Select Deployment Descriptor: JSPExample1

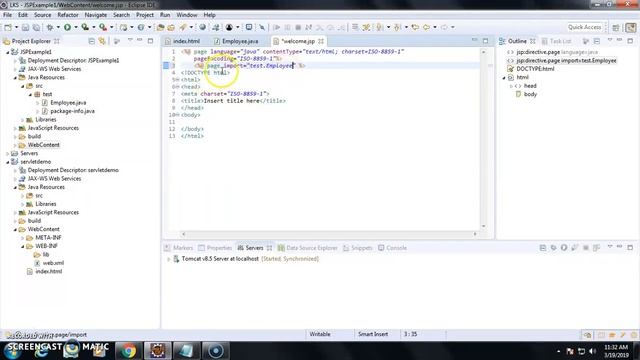[x=73, y=60]
